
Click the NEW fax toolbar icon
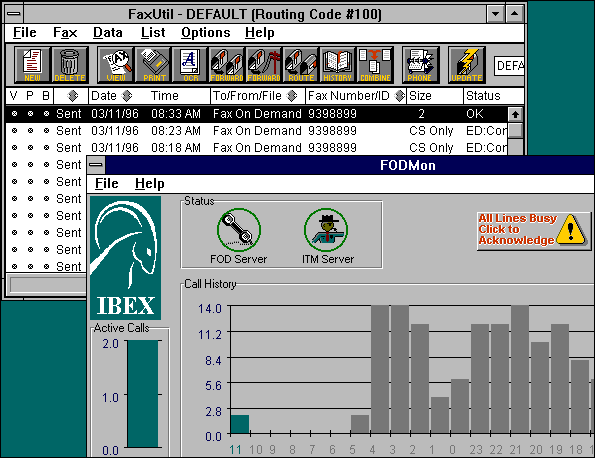[32, 65]
